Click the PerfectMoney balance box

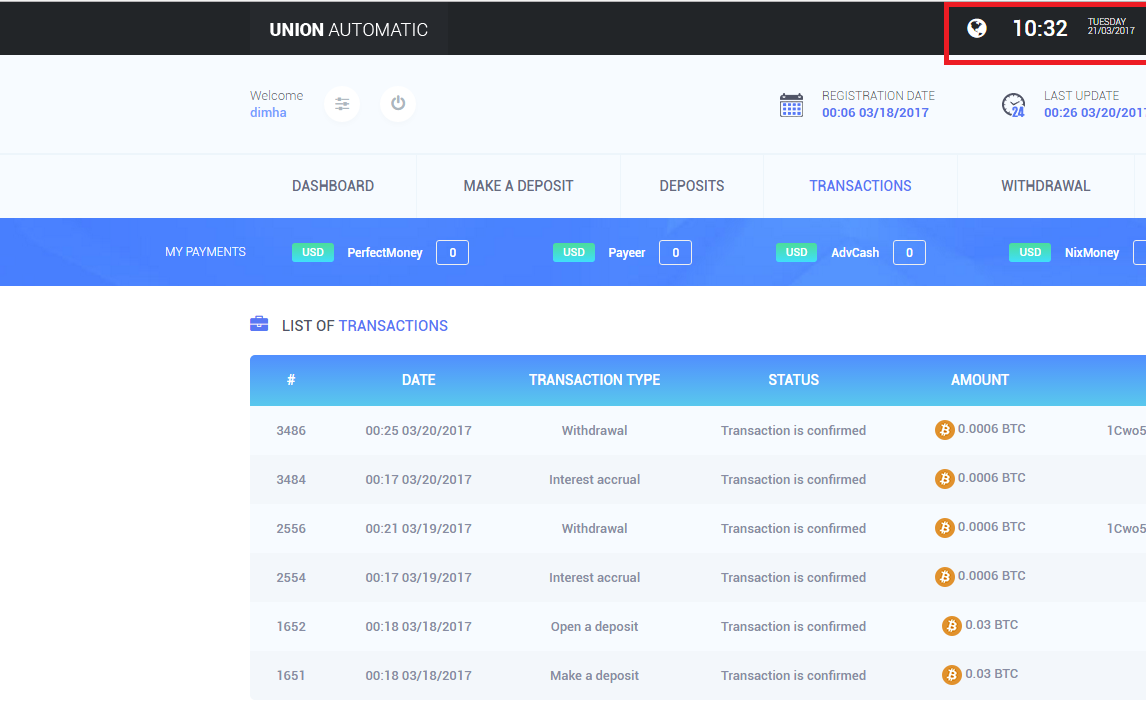452,253
